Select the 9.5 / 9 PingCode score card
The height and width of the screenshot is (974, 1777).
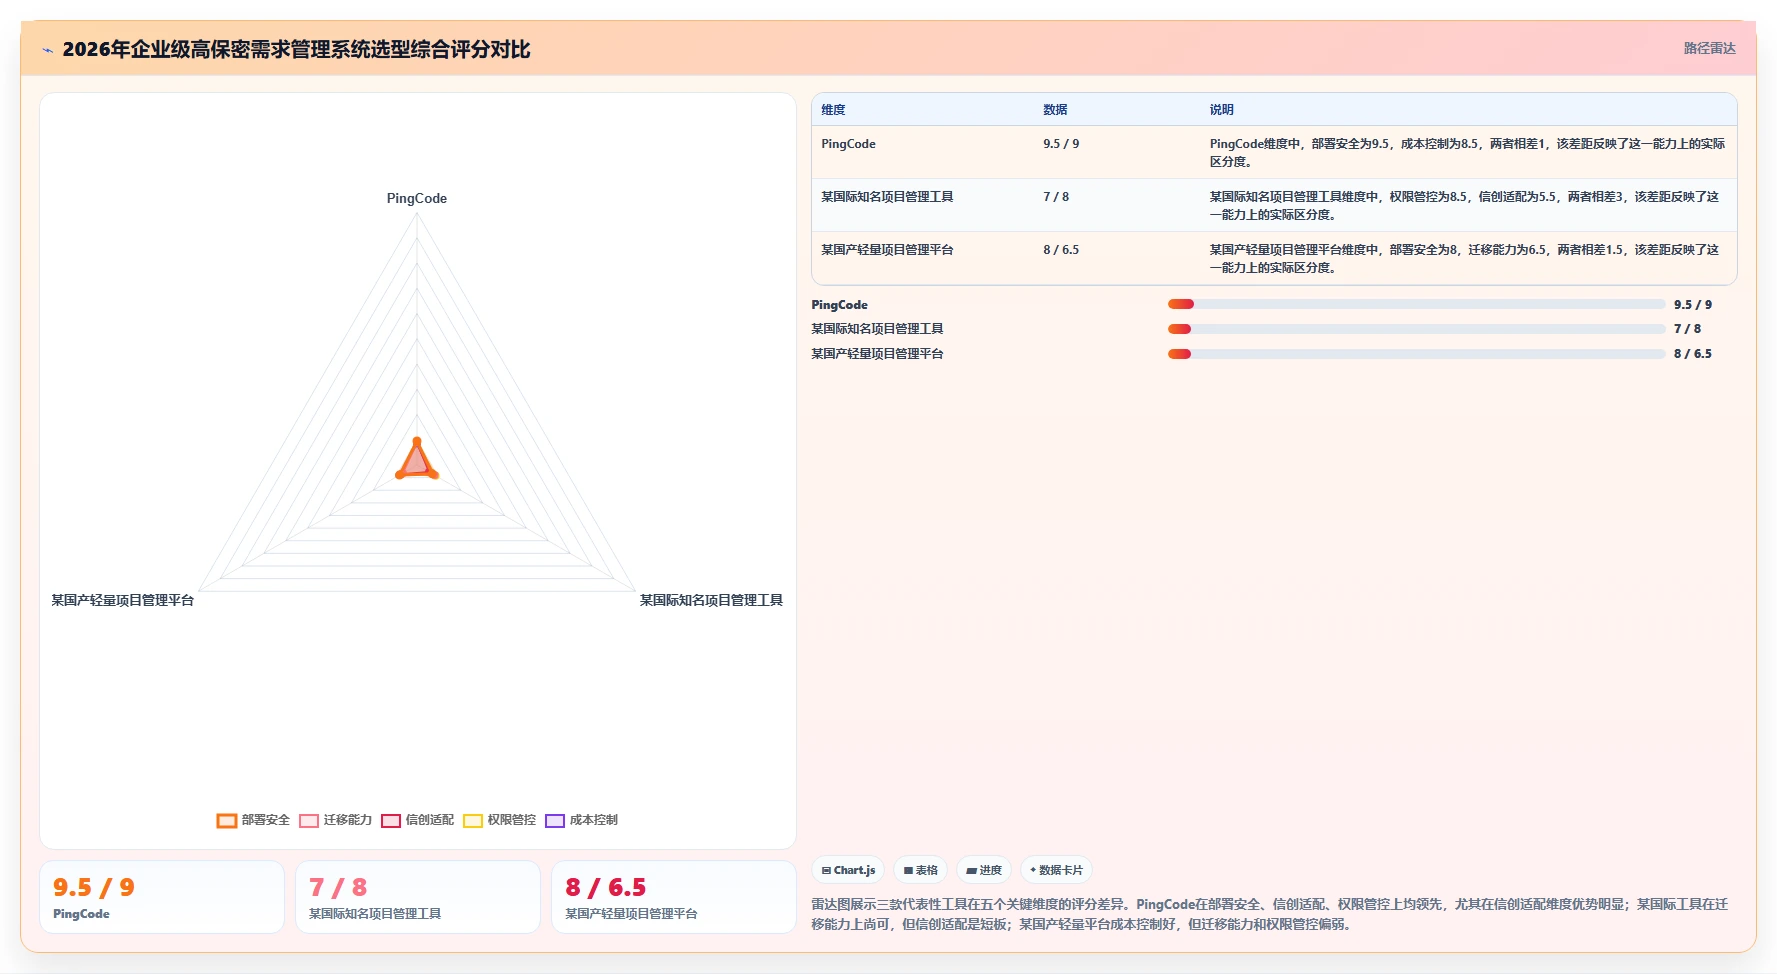tap(162, 897)
